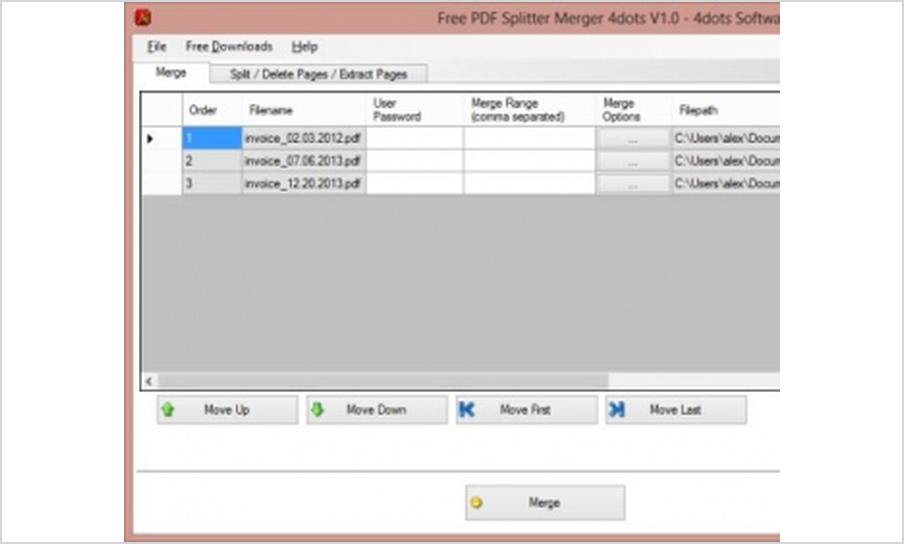The height and width of the screenshot is (544, 904).
Task: Click the Merge Range column header
Action: pos(529,110)
